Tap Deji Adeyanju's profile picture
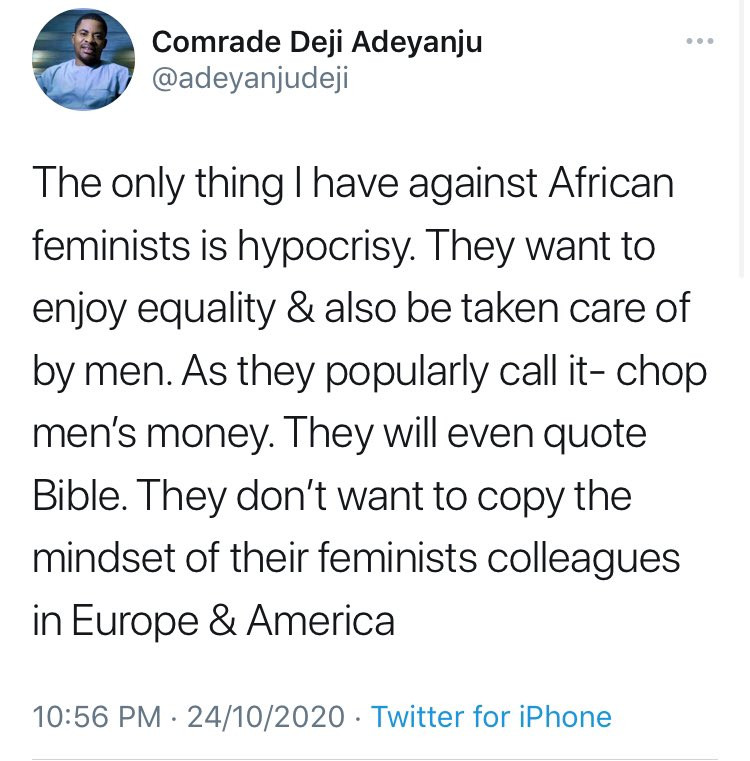This screenshot has height=761, width=750. click(x=84, y=60)
